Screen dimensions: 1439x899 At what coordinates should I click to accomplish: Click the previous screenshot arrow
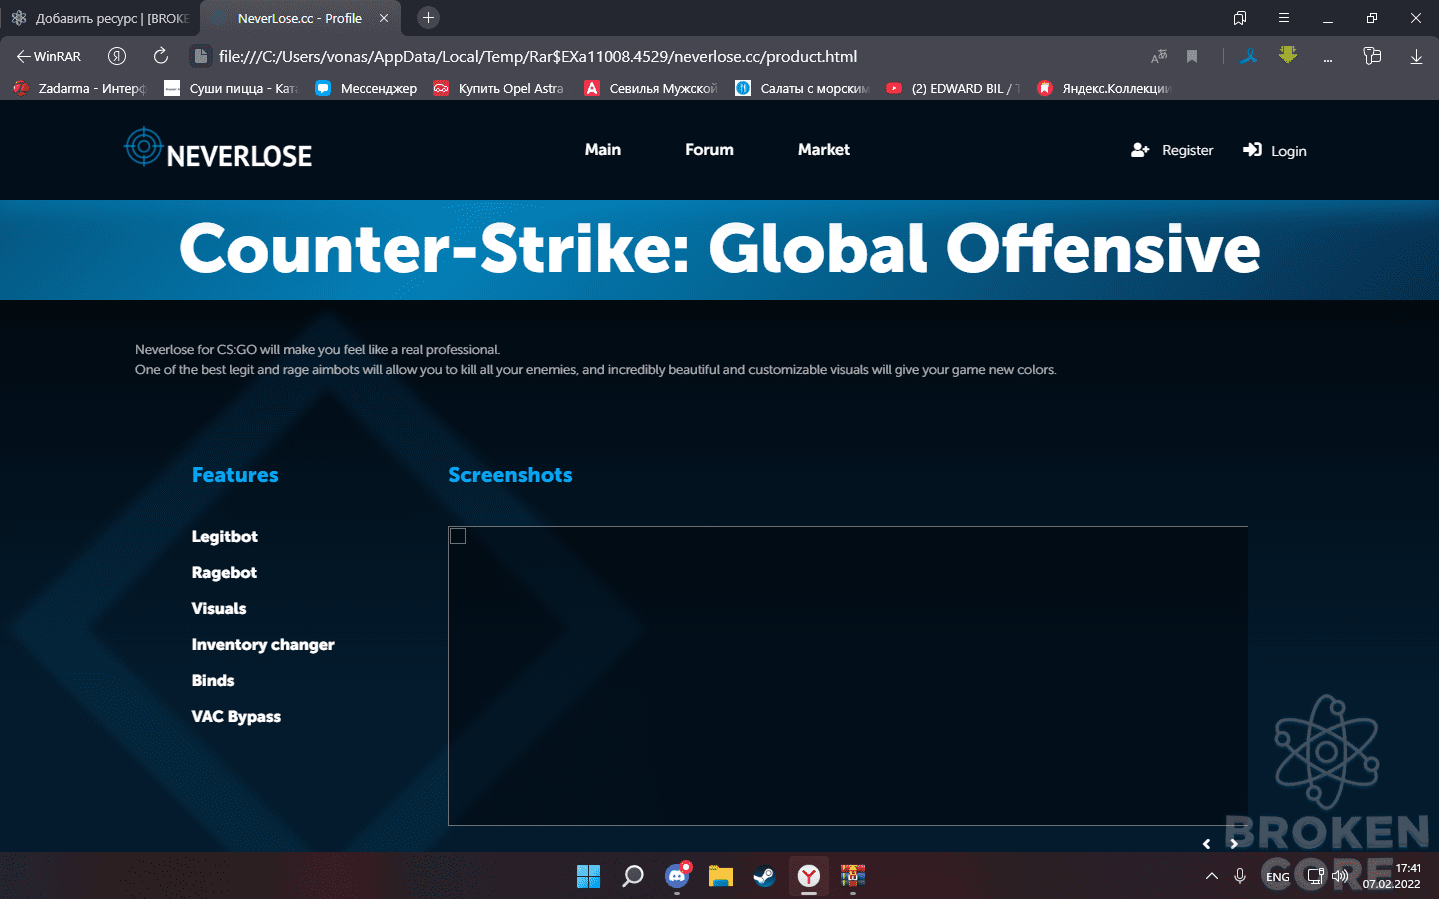pos(1207,843)
